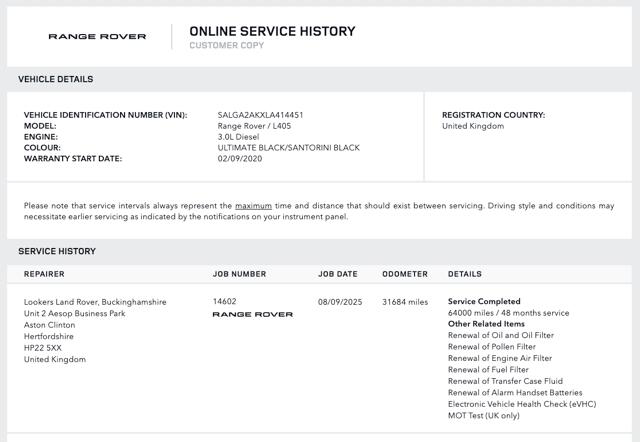Click the Repairer column header
Screen dimensions: 640x442
(x=44, y=274)
